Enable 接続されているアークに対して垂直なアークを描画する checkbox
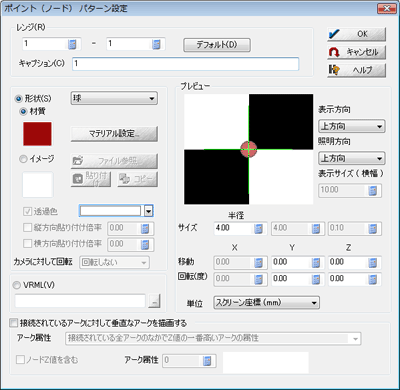Image resolution: width=400 pixels, height=390 pixels. tap(14, 323)
